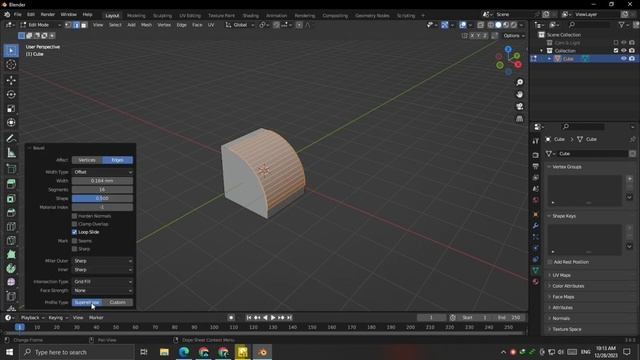Open the Material properties tab
Viewport: 640px width, 360px height.
(536, 282)
